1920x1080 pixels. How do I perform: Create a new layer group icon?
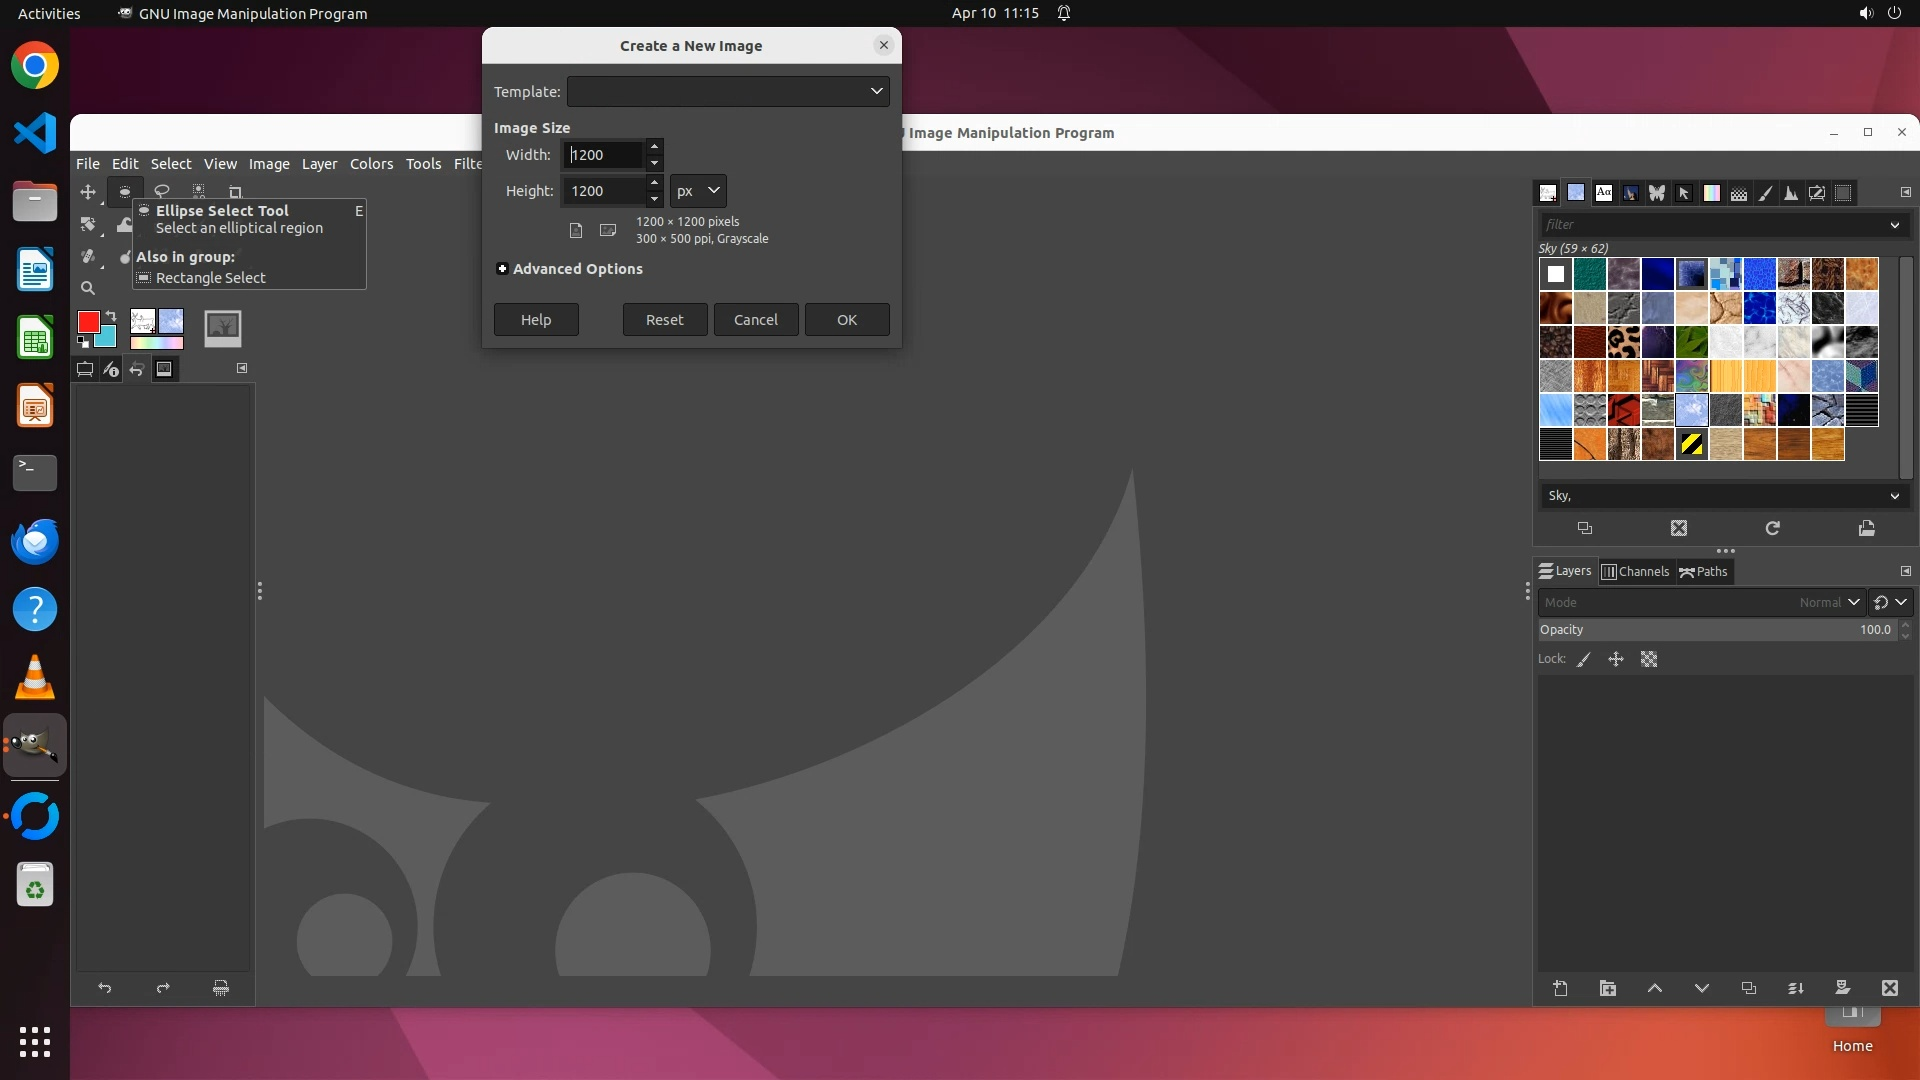(1608, 989)
